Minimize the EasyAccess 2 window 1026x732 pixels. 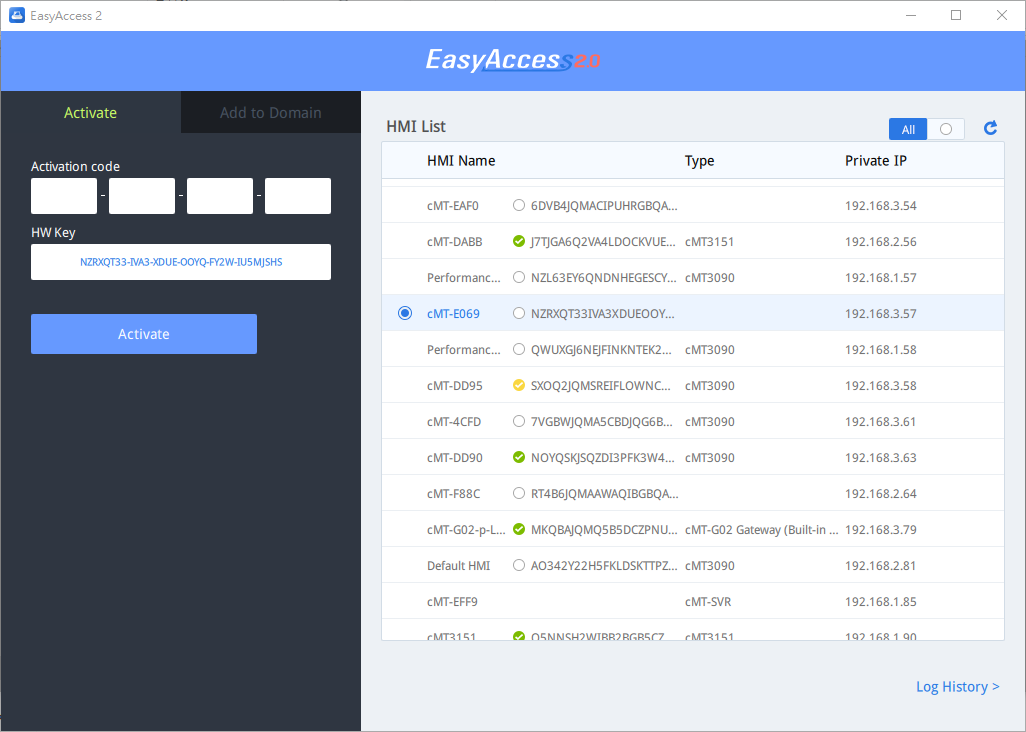(911, 15)
